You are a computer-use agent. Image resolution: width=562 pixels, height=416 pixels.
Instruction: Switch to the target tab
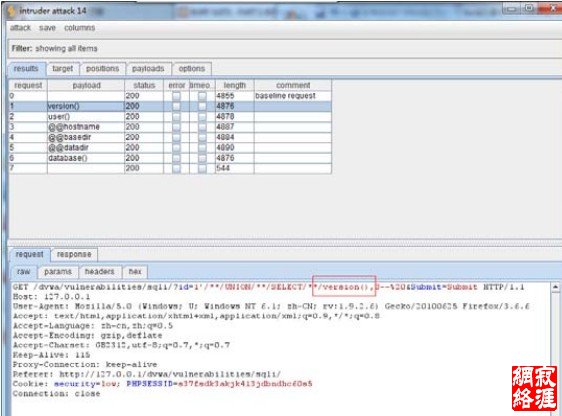[62, 69]
